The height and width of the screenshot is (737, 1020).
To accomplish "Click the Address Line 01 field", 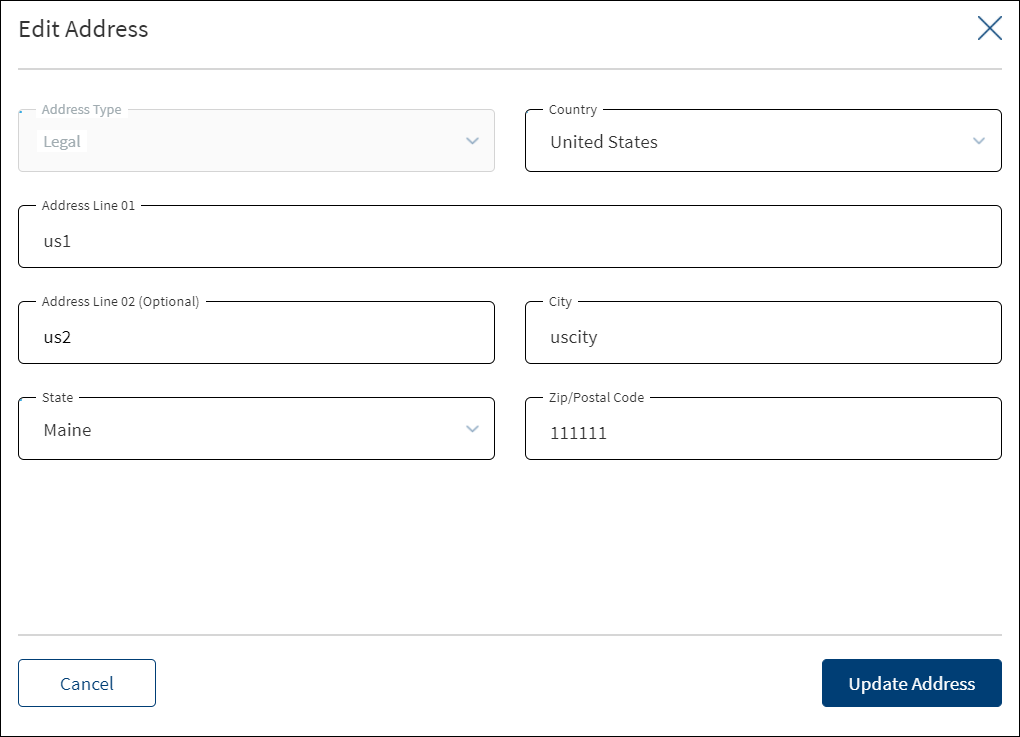I will tap(510, 237).
